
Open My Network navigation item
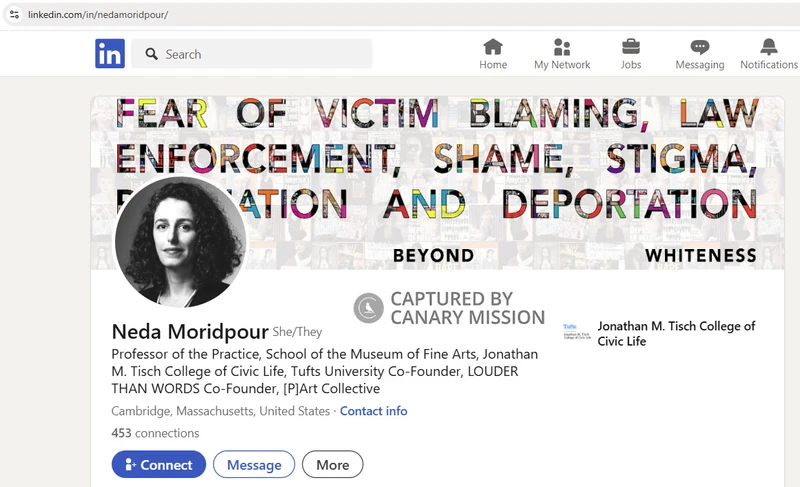click(562, 54)
